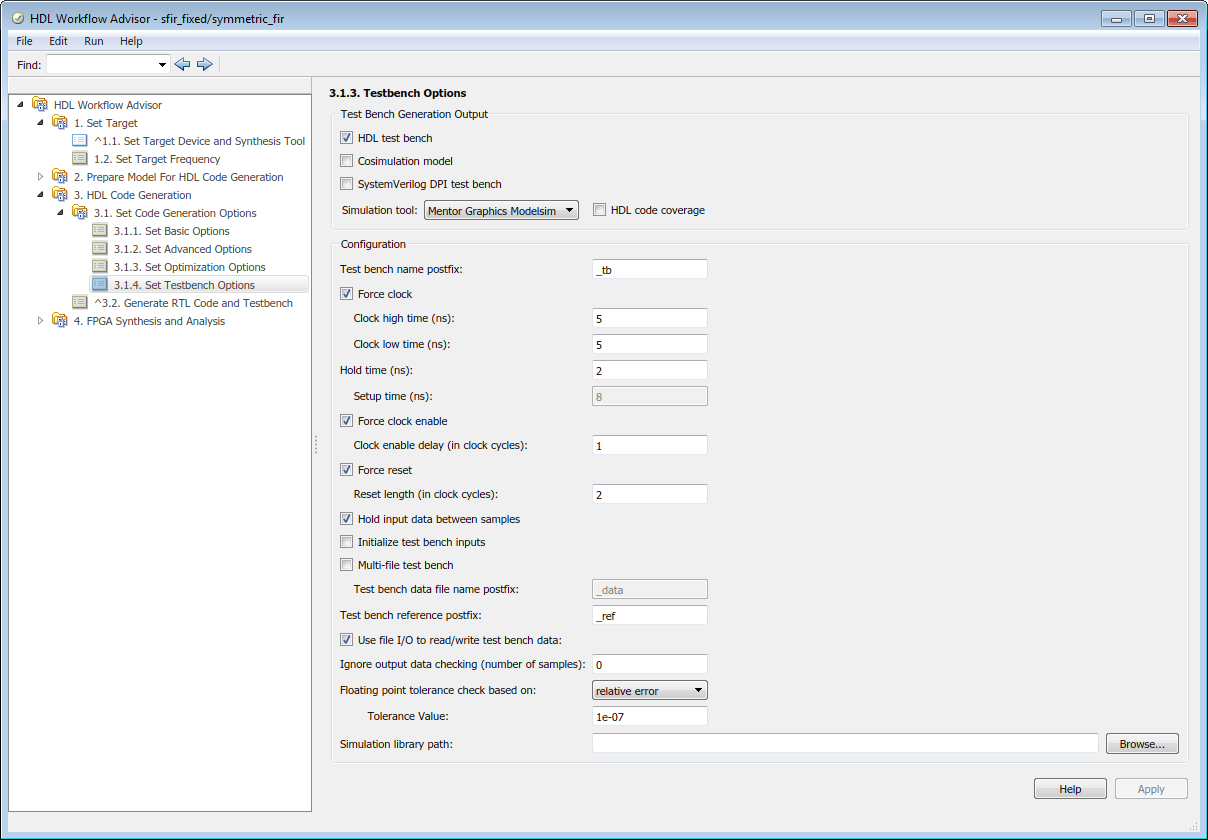The image size is (1208, 840).
Task: Click the Browse... button
Action: point(1142,744)
